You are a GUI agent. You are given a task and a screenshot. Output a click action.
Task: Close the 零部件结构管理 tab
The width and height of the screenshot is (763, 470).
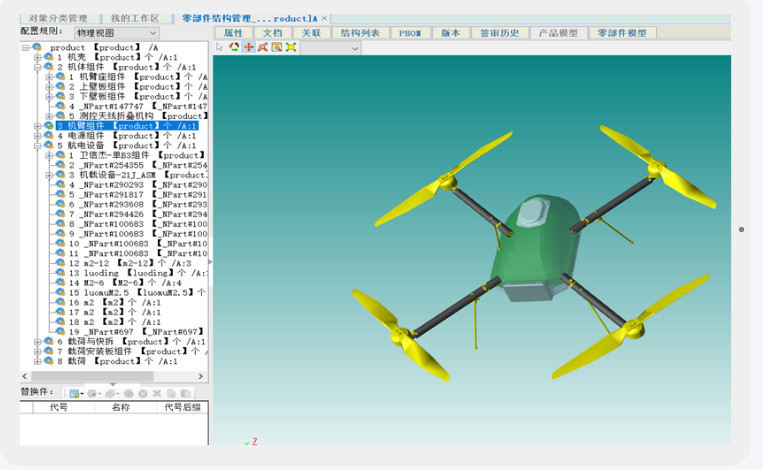point(325,18)
